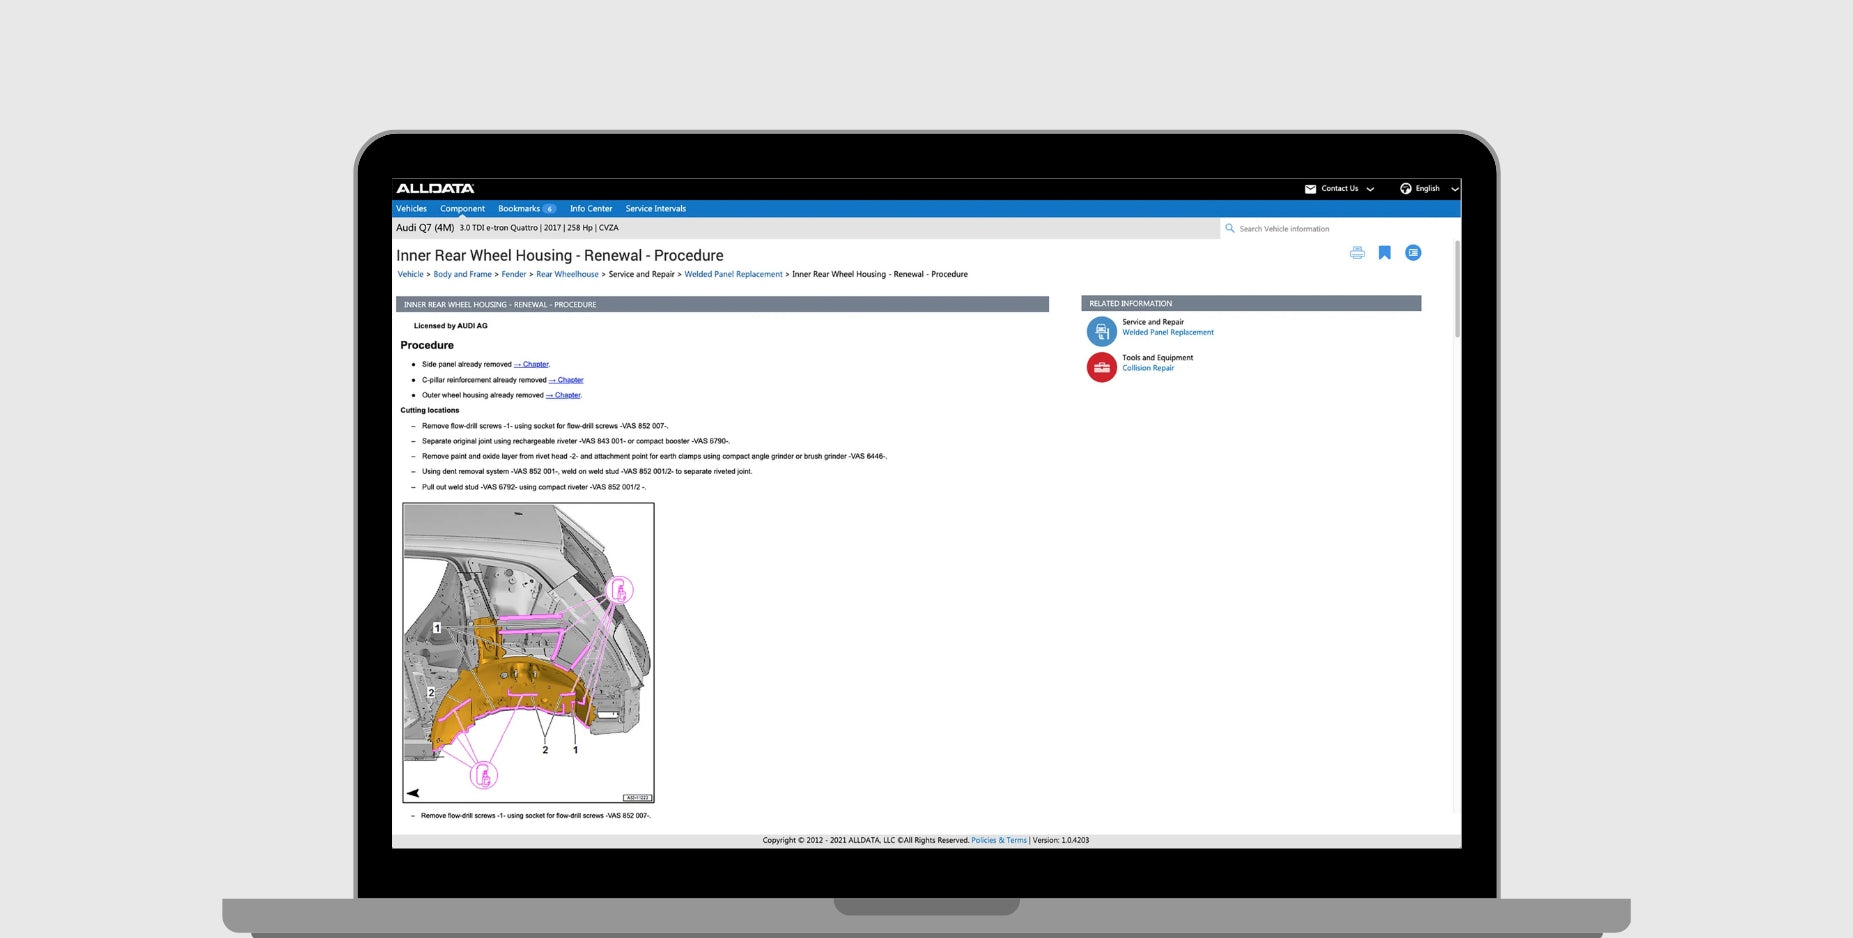
Task: Click the Contact Us envelope icon
Action: tap(1310, 189)
